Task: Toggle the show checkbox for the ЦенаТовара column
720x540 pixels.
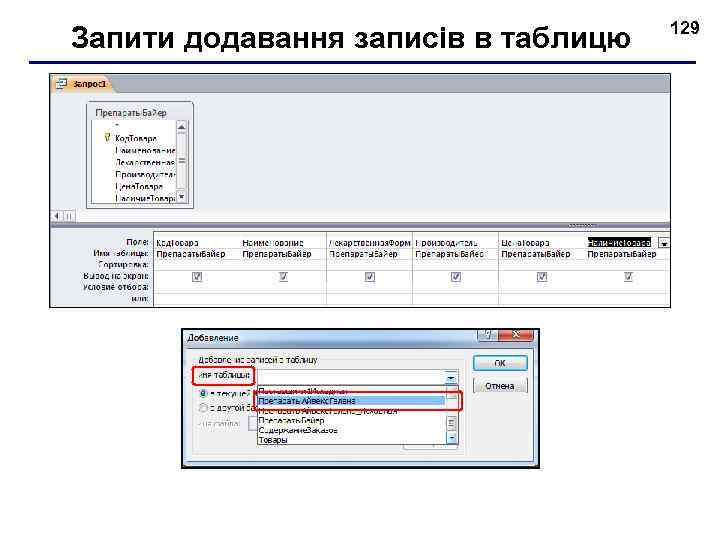Action: (x=542, y=276)
